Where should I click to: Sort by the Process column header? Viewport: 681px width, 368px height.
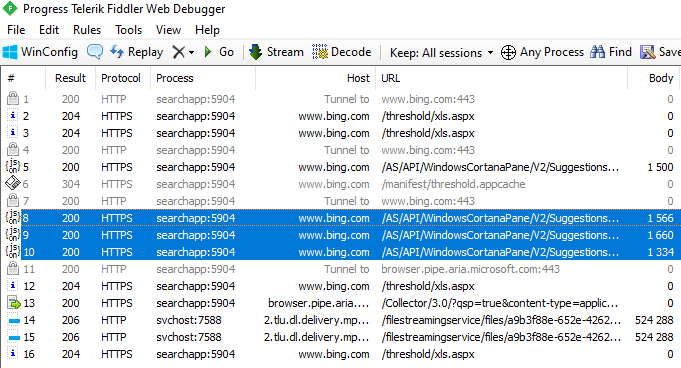203,78
